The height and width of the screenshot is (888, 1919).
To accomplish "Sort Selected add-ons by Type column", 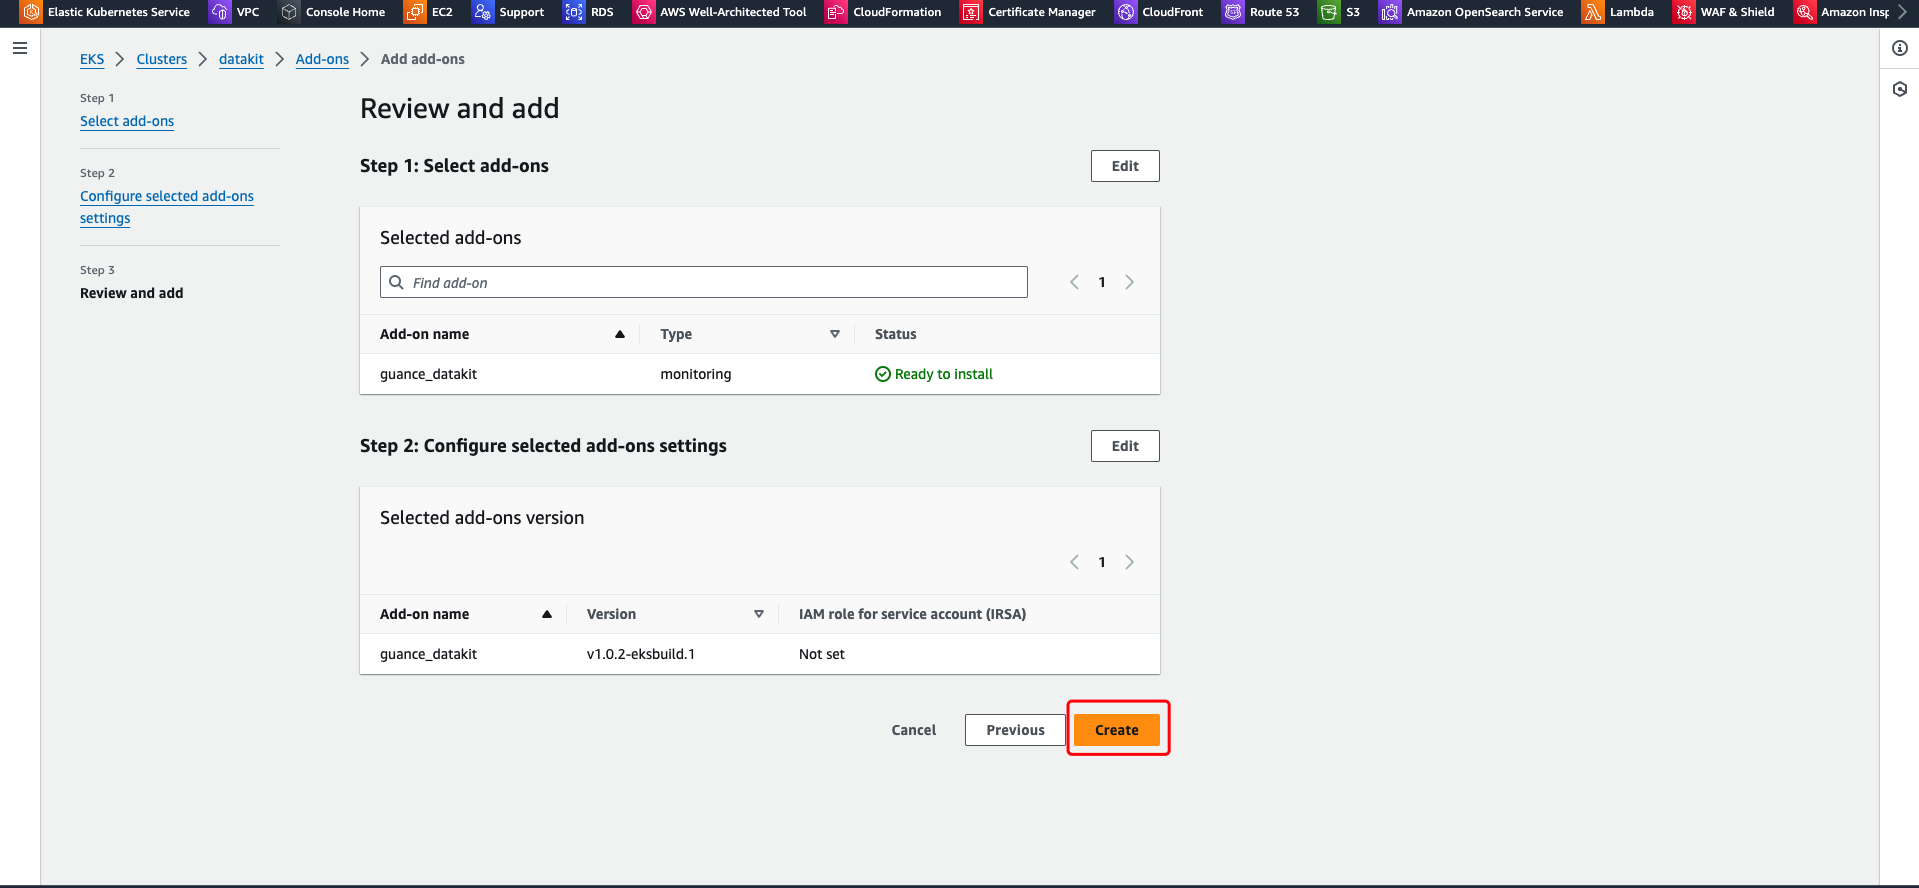I will point(834,334).
